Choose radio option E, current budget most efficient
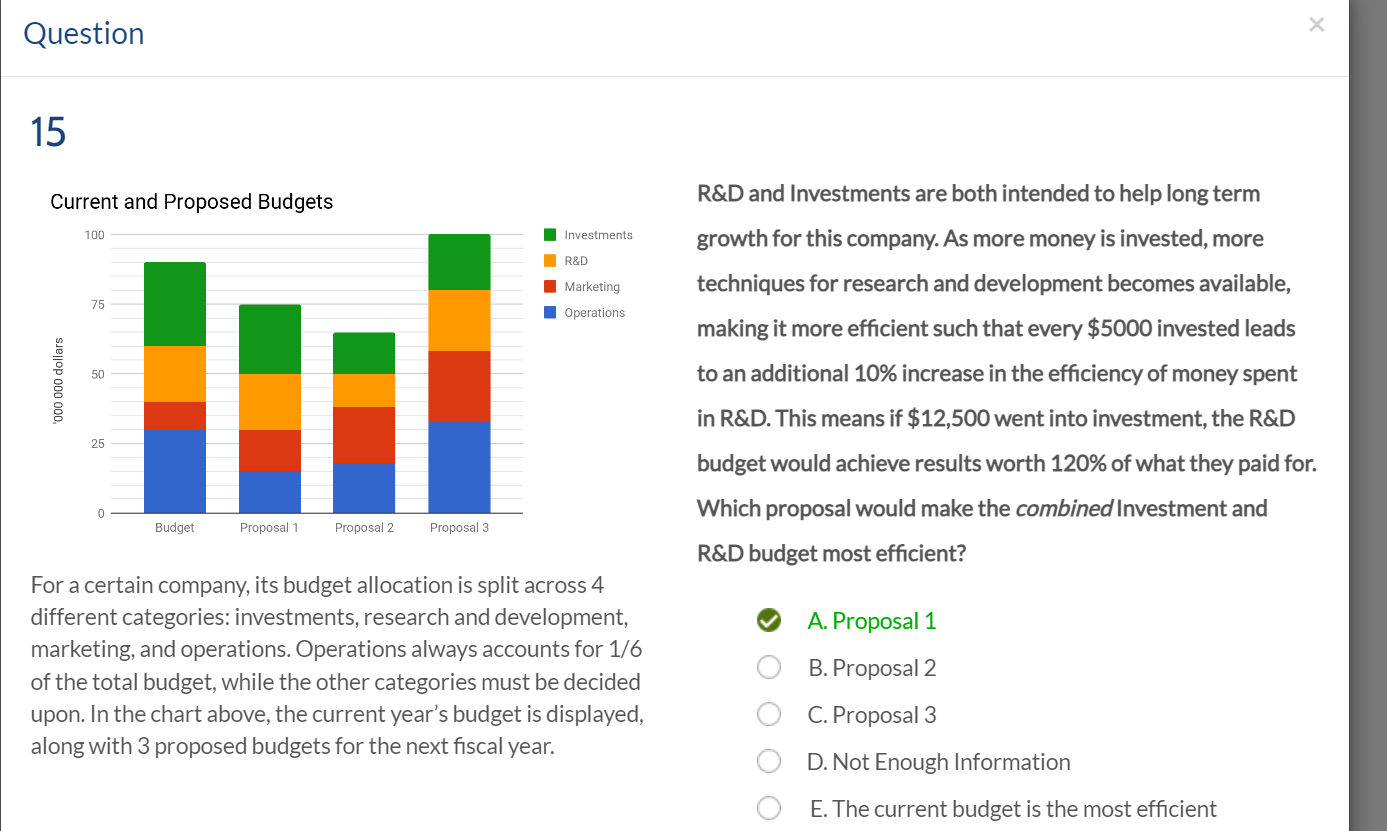The image size is (1387, 831). point(768,808)
